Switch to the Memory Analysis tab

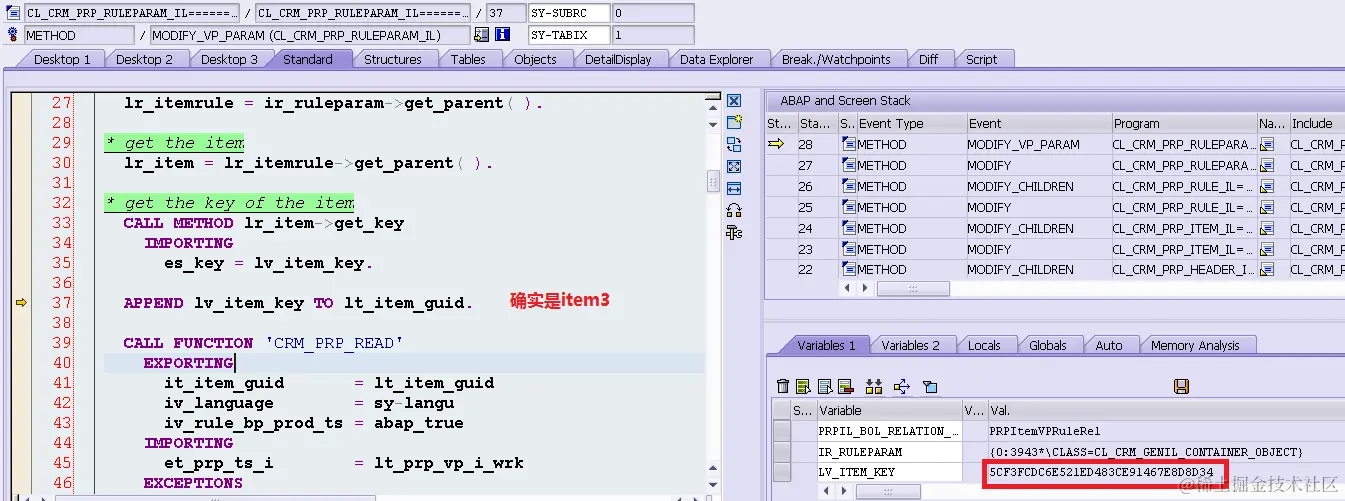pyautogui.click(x=1194, y=345)
